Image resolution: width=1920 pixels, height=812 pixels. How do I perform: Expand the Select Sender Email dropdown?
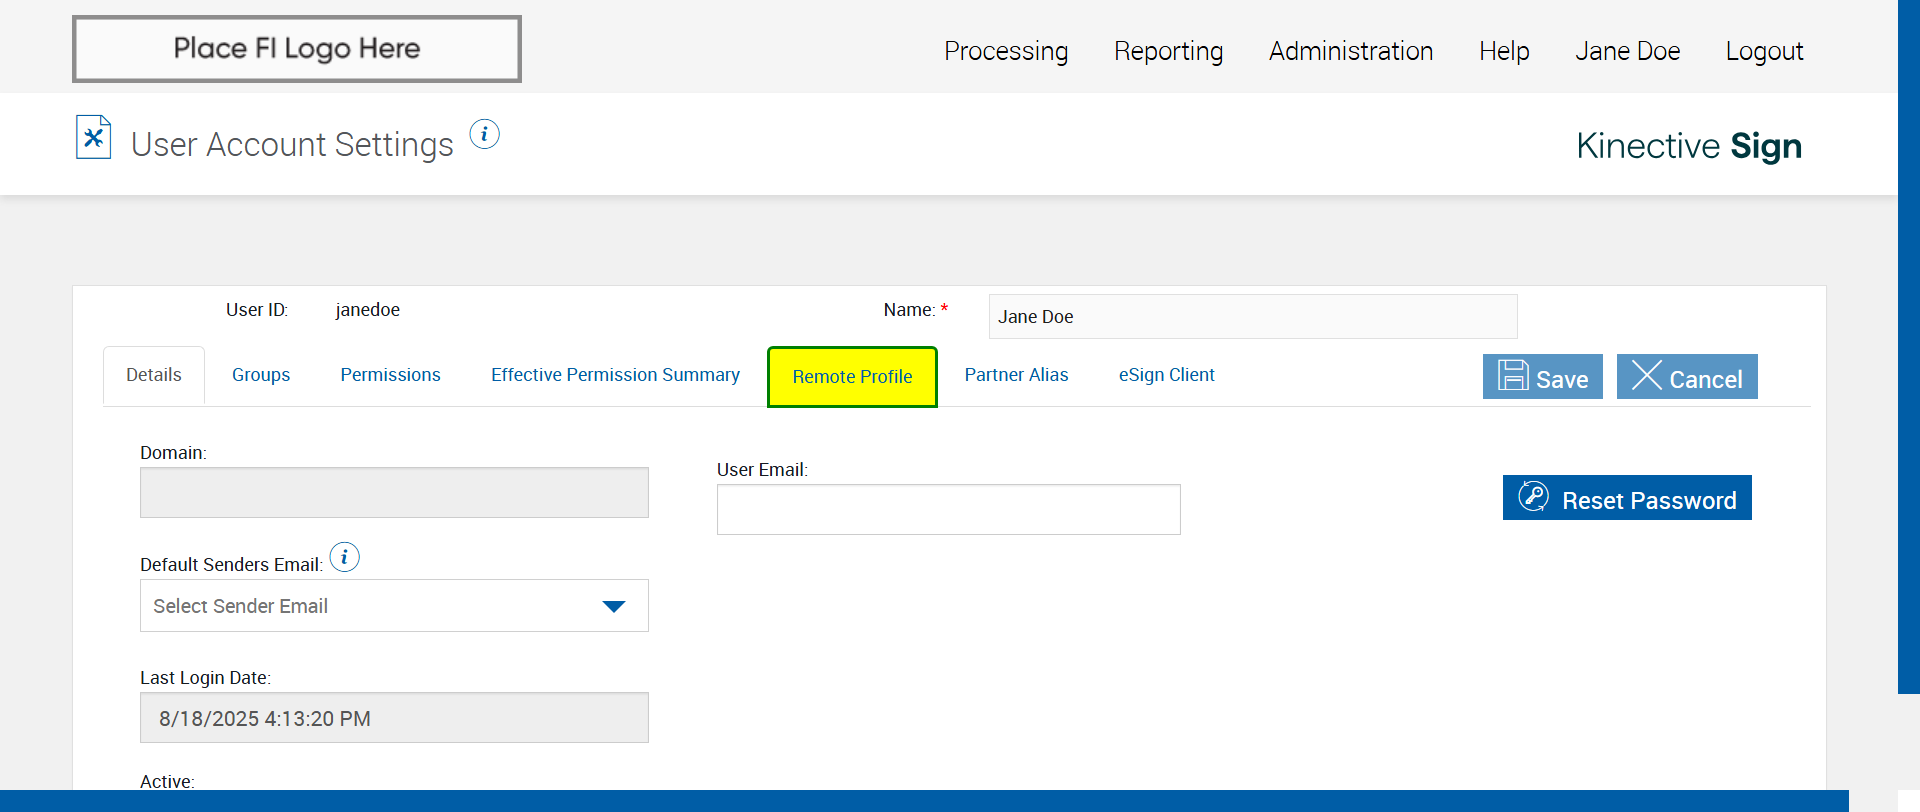tap(394, 606)
